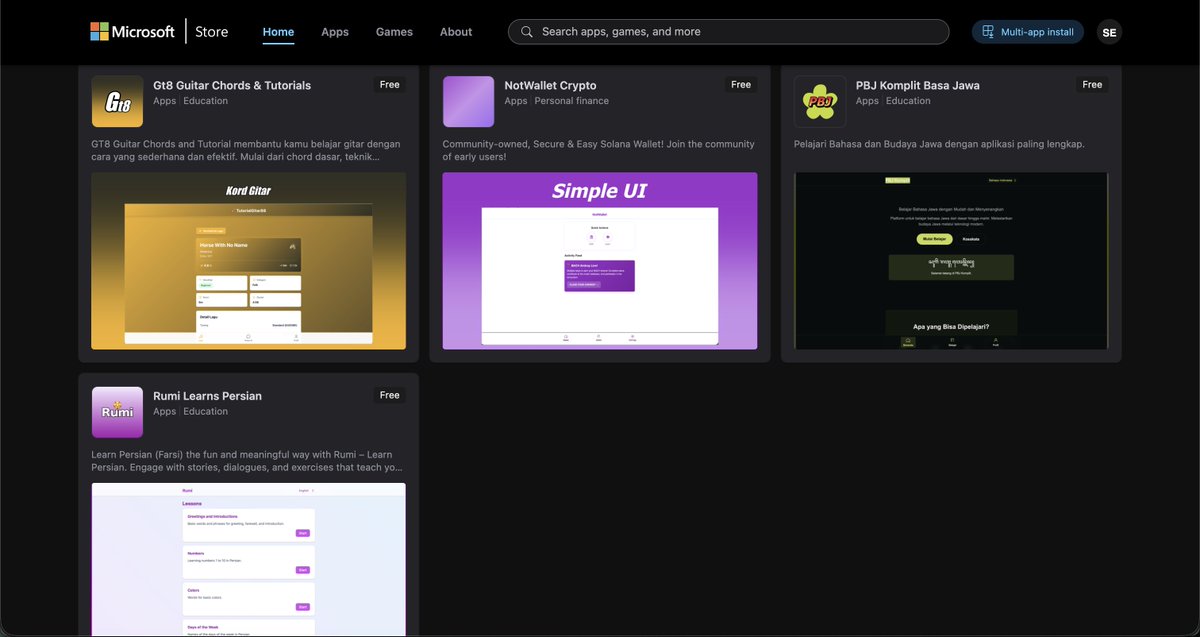Open Rumi Learns Persian title
The height and width of the screenshot is (637, 1200).
coord(207,396)
